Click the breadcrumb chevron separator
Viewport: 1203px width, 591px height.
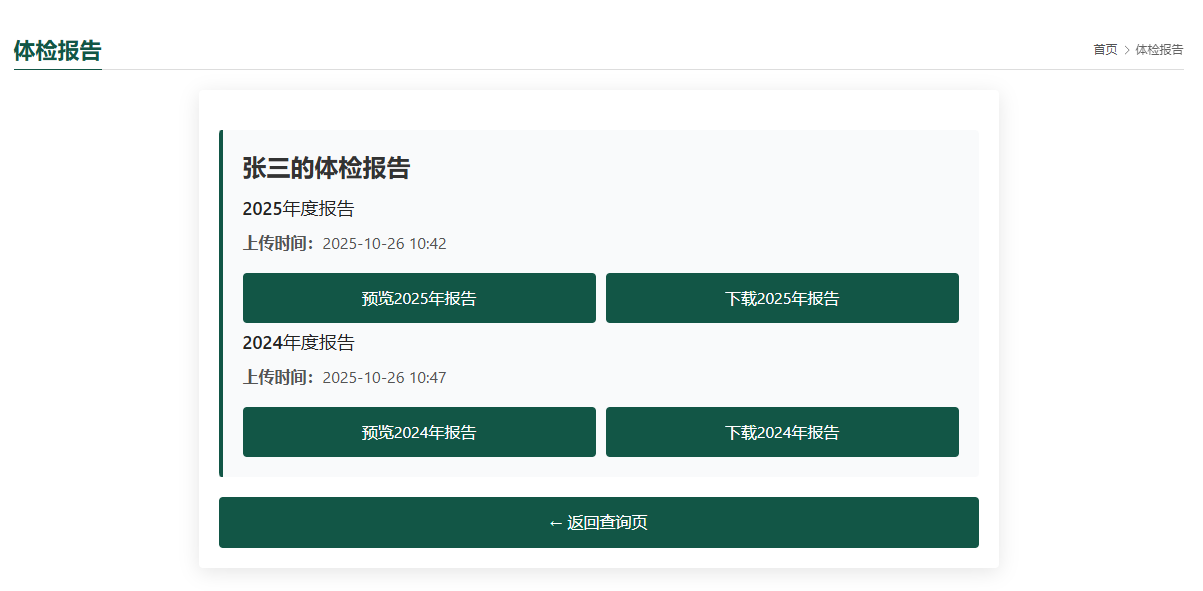[x=1127, y=50]
